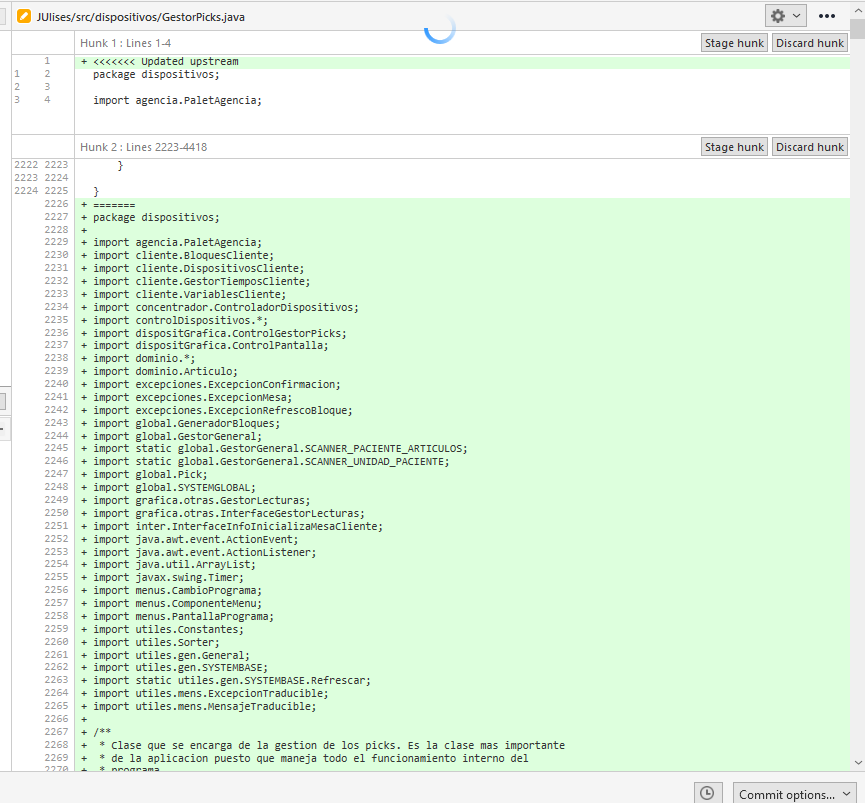
Task: Open the three-dots more options menu
Action: [x=826, y=16]
